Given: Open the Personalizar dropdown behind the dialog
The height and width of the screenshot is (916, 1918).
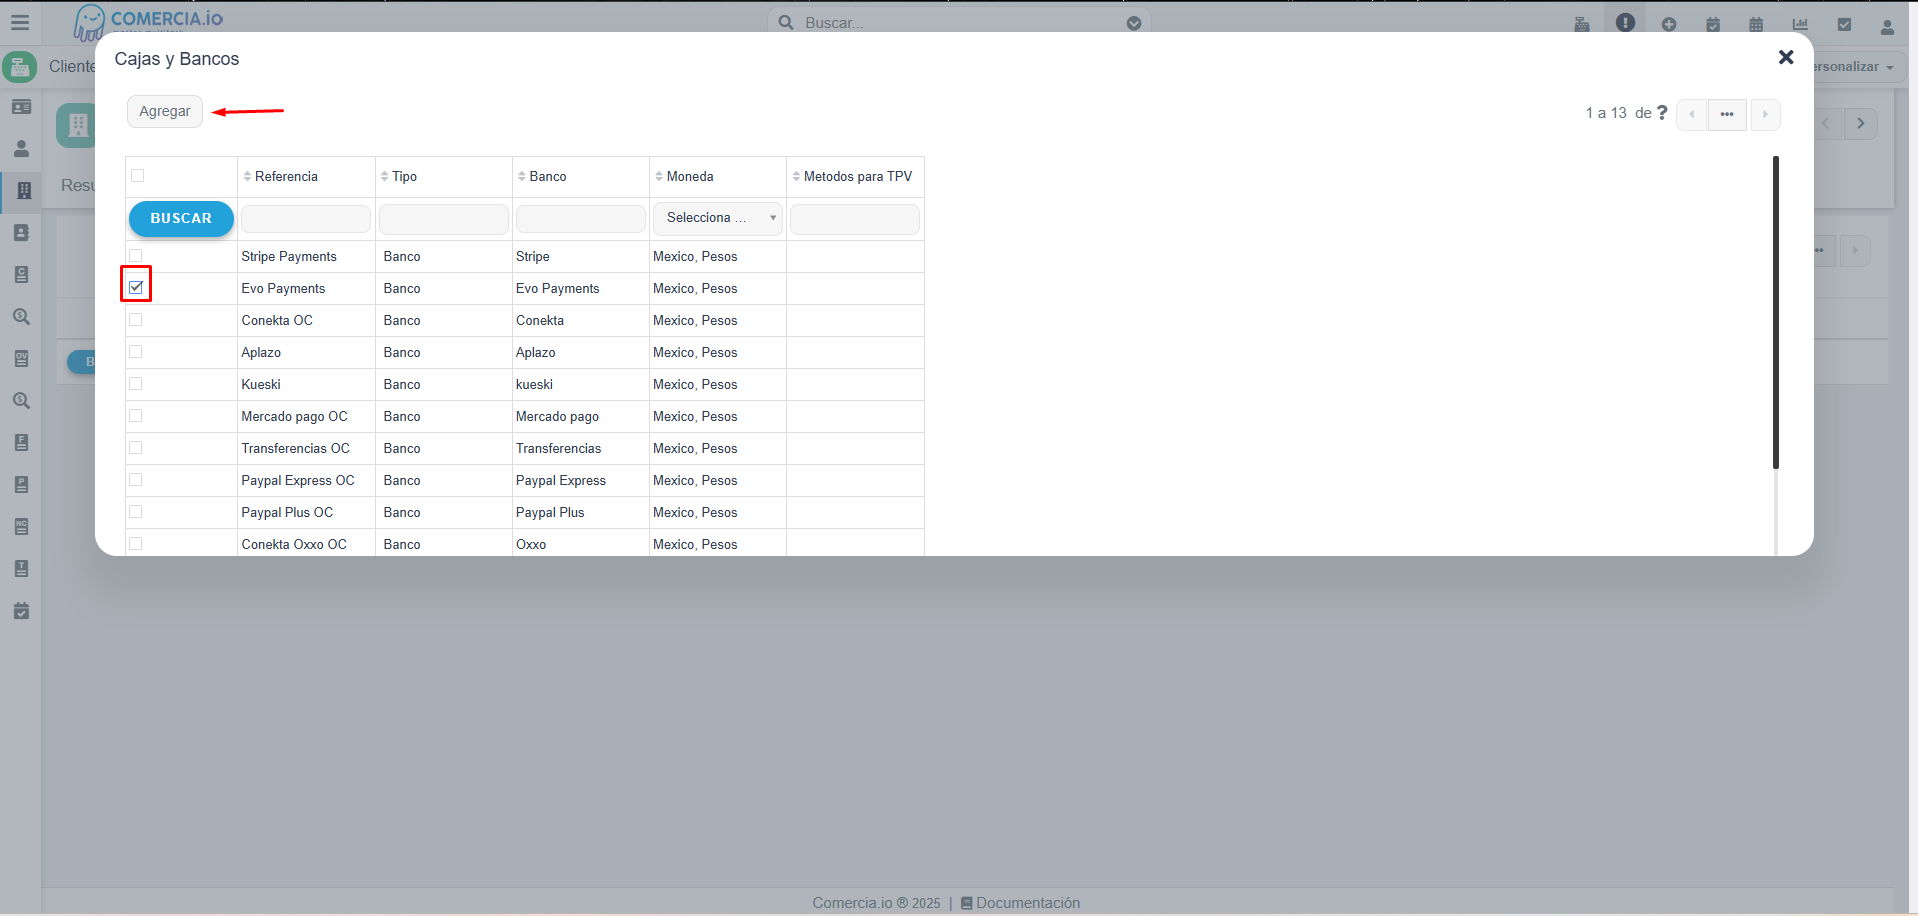Looking at the screenshot, I should point(1857,67).
